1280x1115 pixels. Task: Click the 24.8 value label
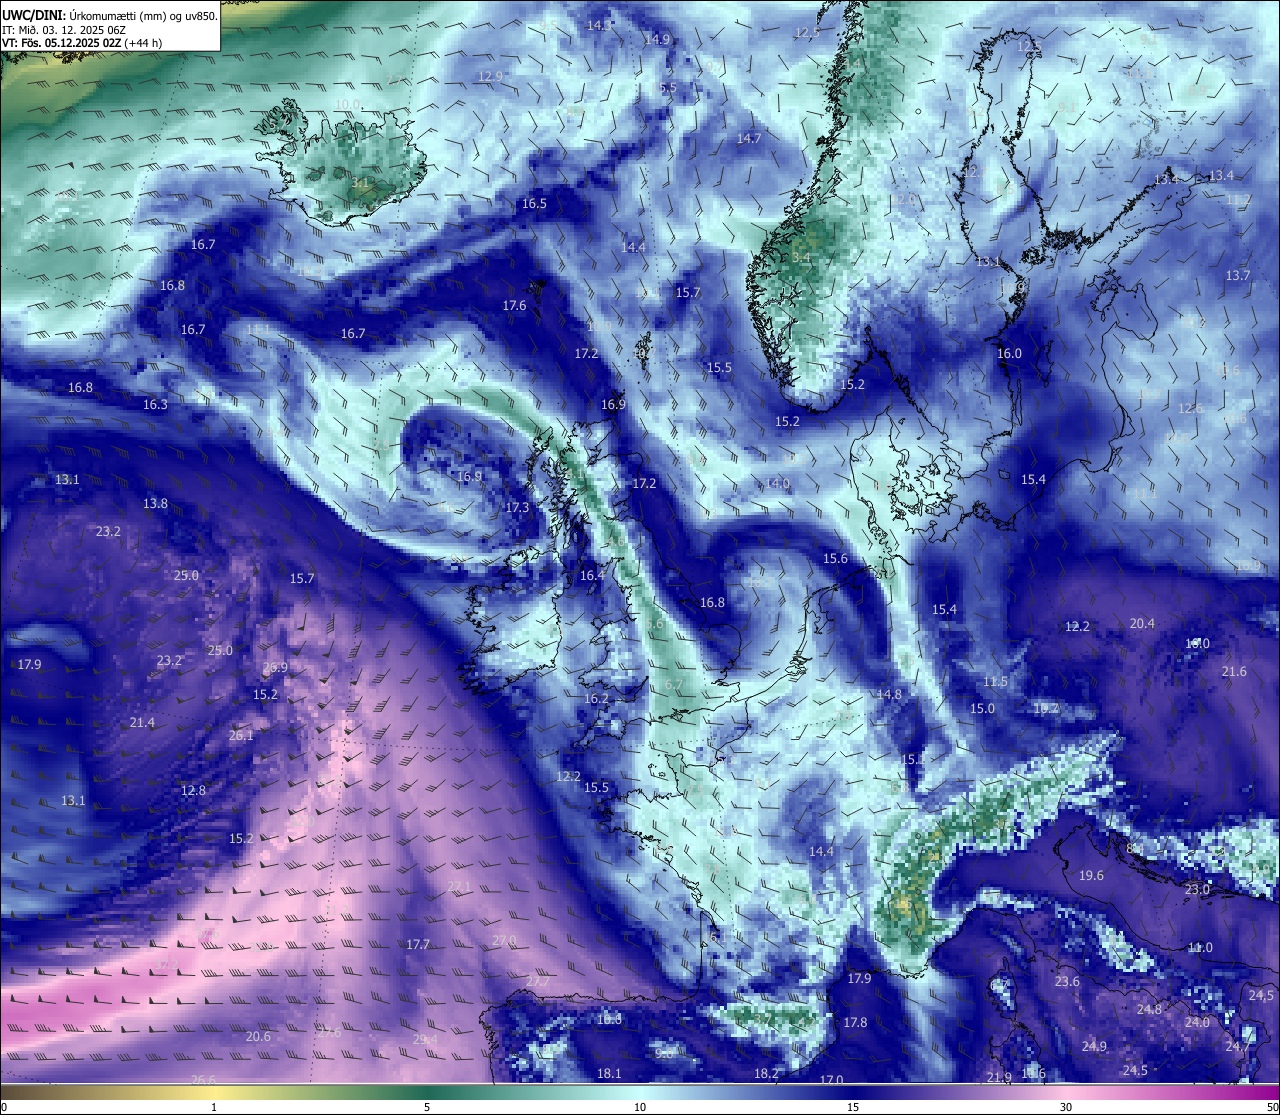(1149, 1009)
